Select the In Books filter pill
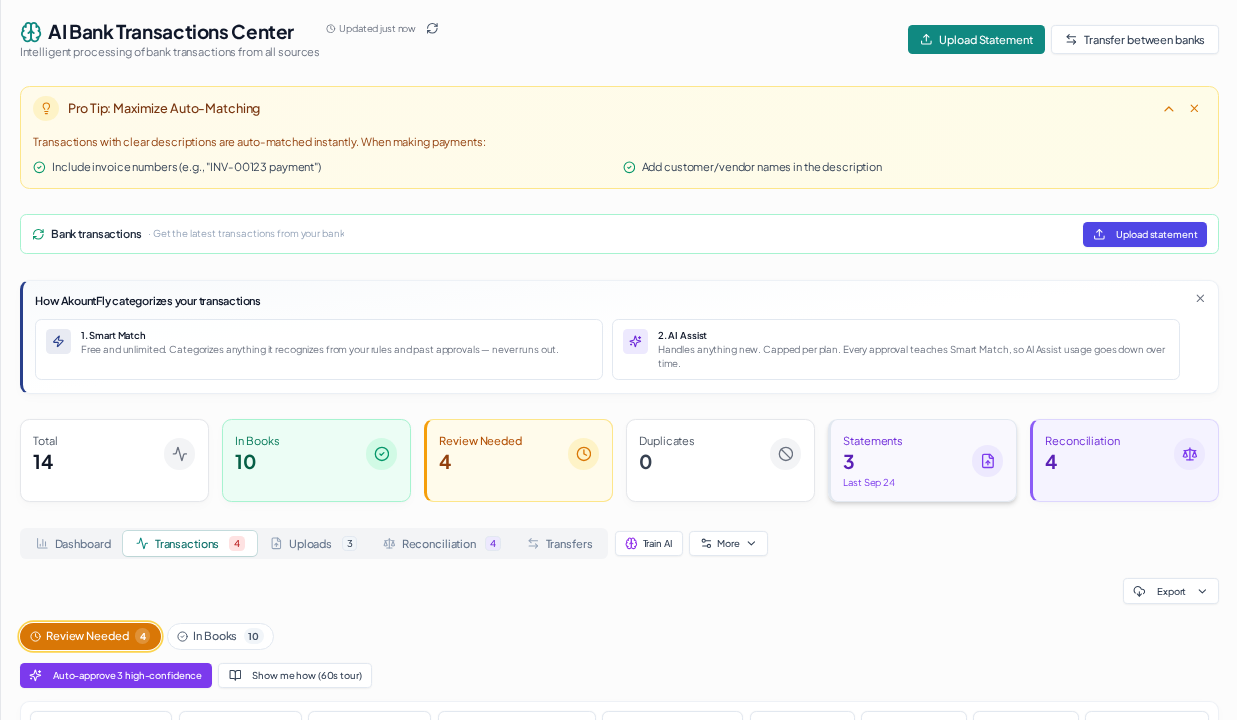The height and width of the screenshot is (720, 1237). pos(220,636)
